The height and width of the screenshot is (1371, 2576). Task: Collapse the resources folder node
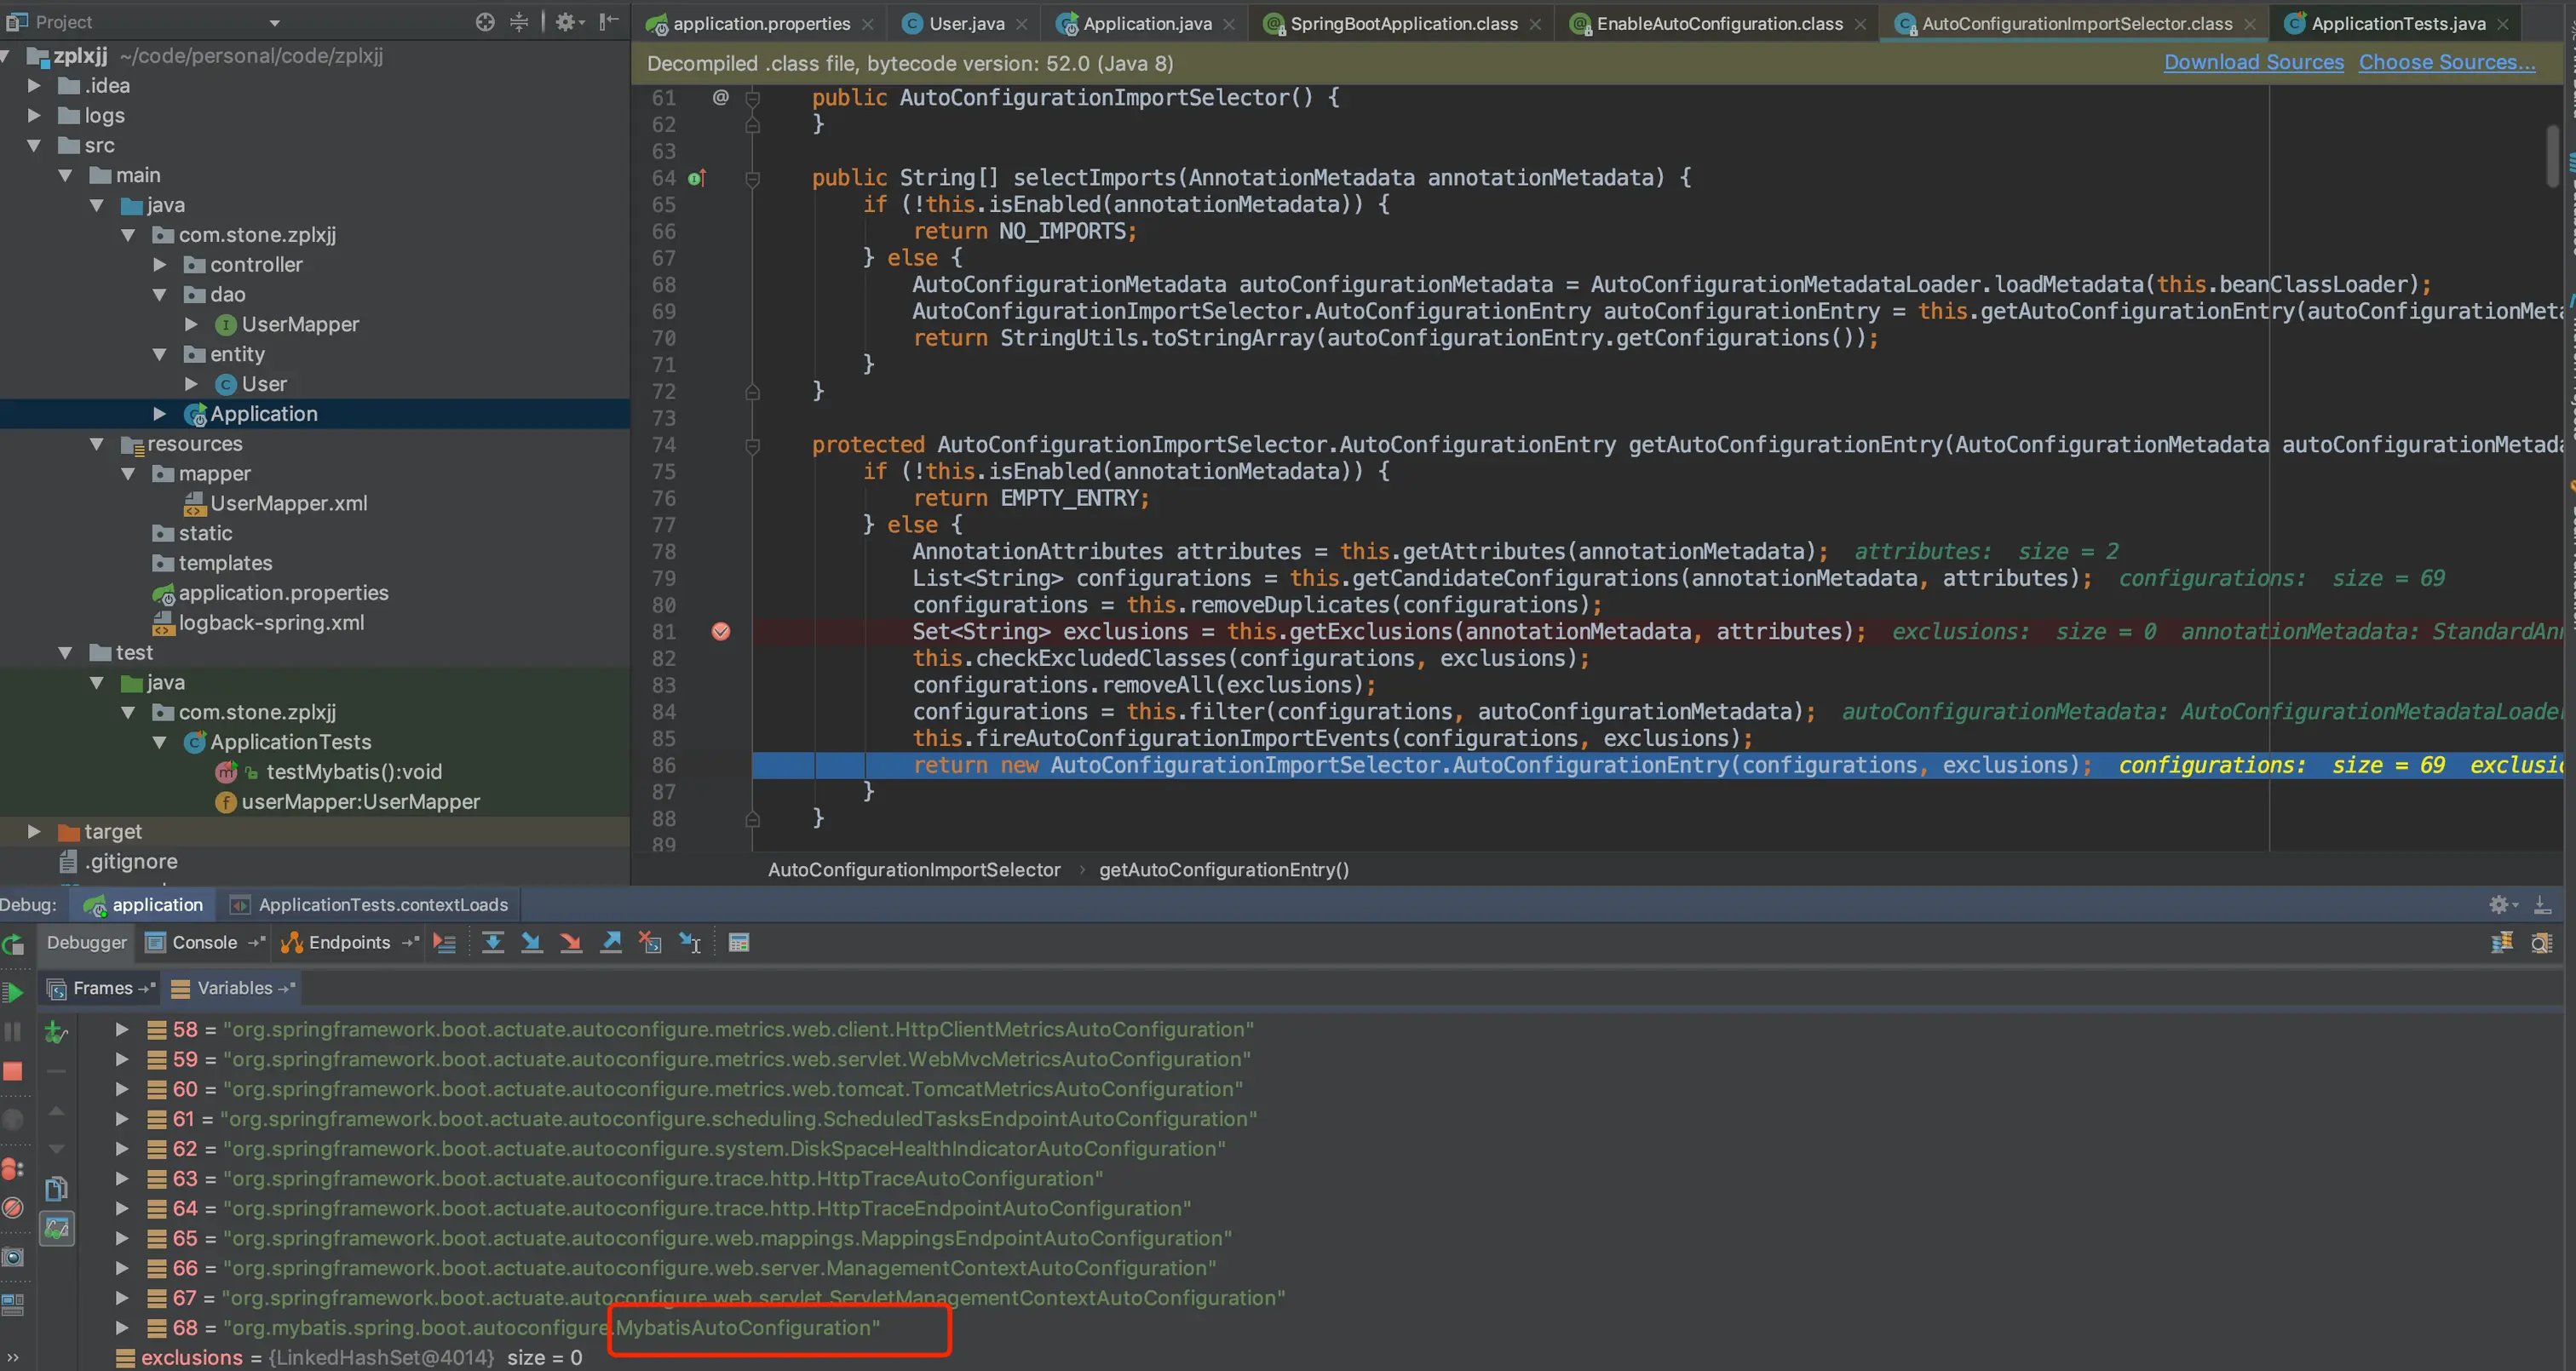[97, 444]
